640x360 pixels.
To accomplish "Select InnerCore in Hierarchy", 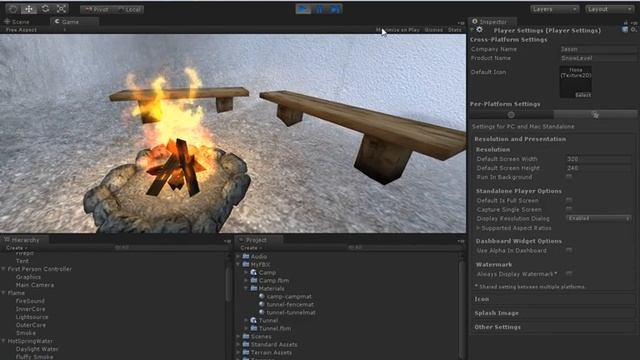I will [31, 309].
